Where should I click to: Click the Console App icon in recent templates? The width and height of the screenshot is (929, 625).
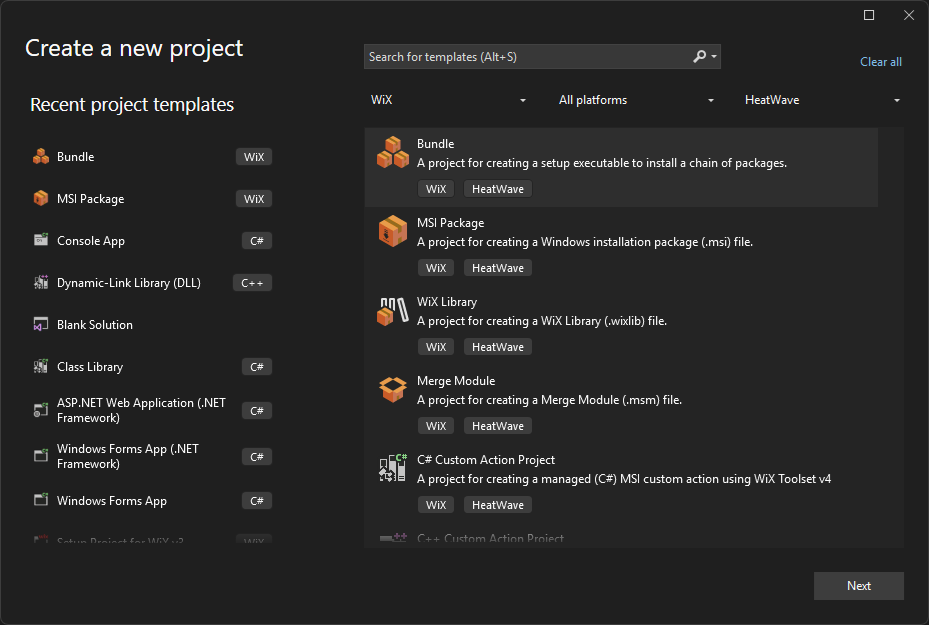point(41,241)
